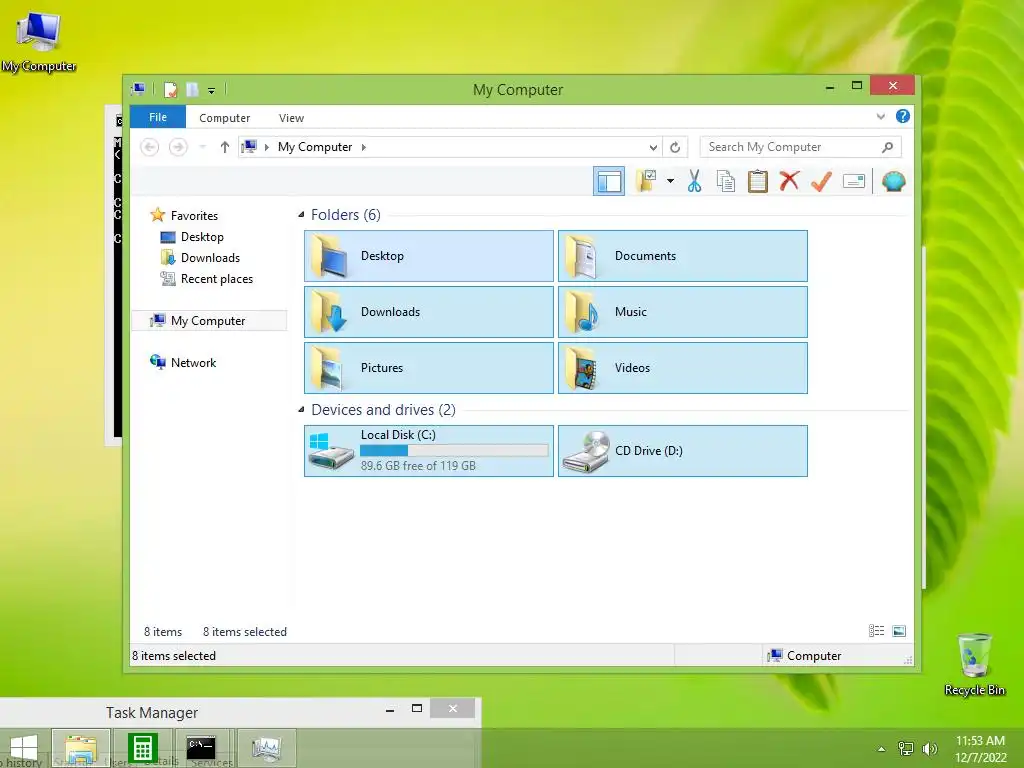Image resolution: width=1024 pixels, height=768 pixels.
Task: Switch to large icons view in status bar
Action: point(899,631)
